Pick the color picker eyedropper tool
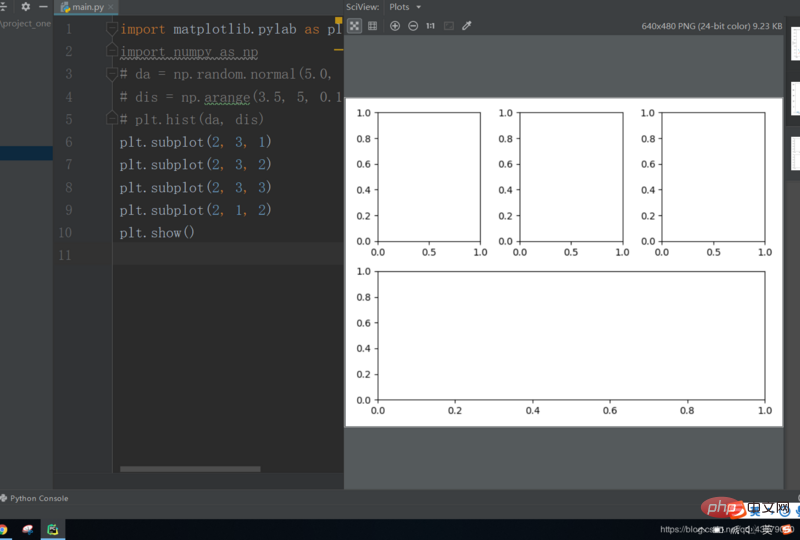Screen dimensions: 800x540 click(x=467, y=26)
